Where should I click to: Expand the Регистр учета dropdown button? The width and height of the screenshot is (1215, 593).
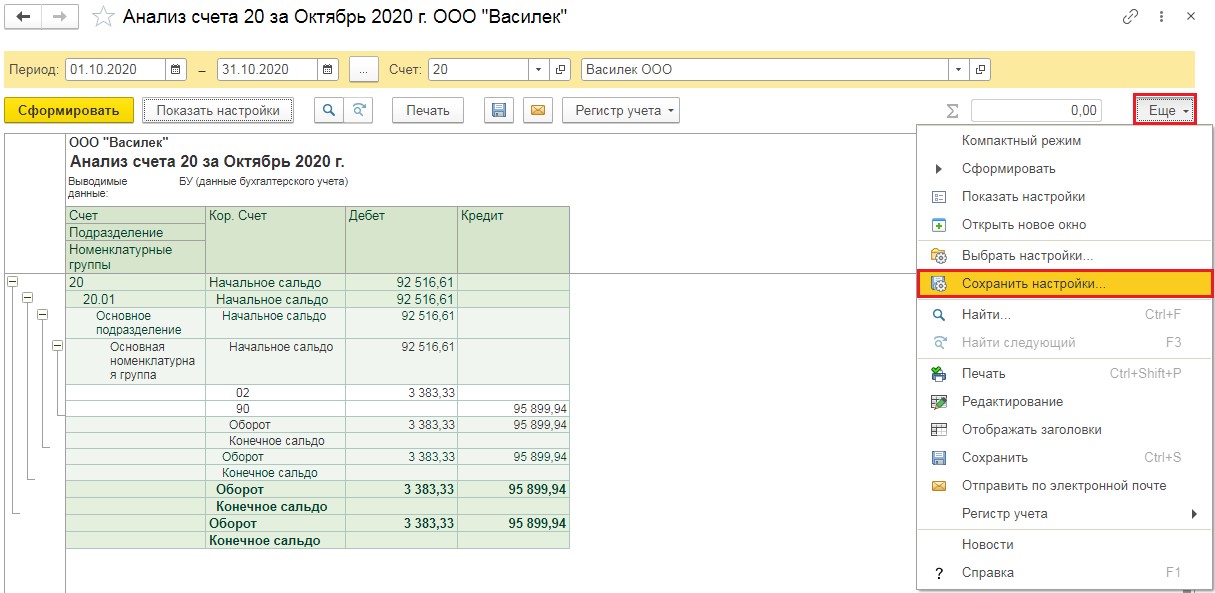click(621, 111)
